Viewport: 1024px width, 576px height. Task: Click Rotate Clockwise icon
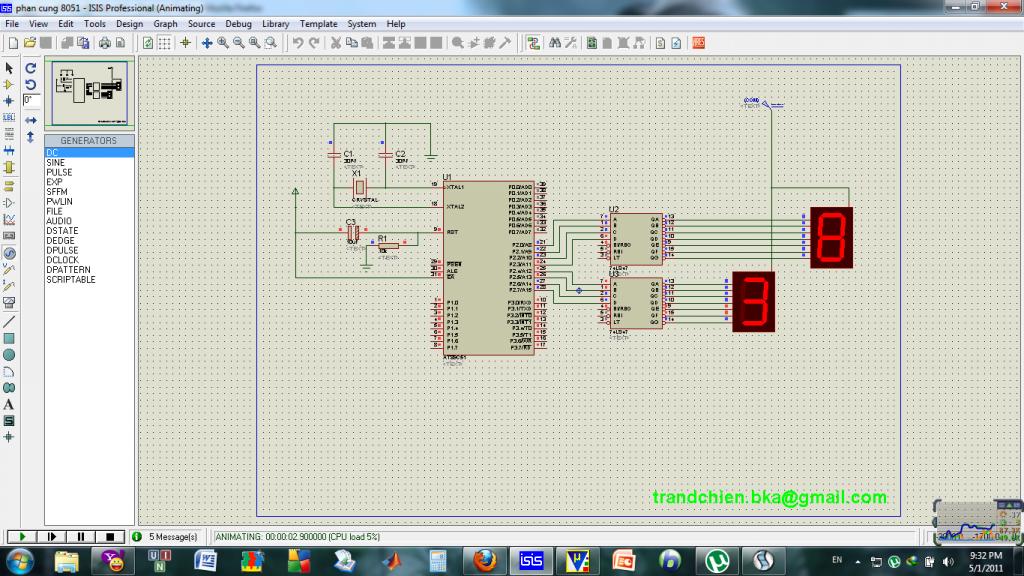[x=31, y=68]
